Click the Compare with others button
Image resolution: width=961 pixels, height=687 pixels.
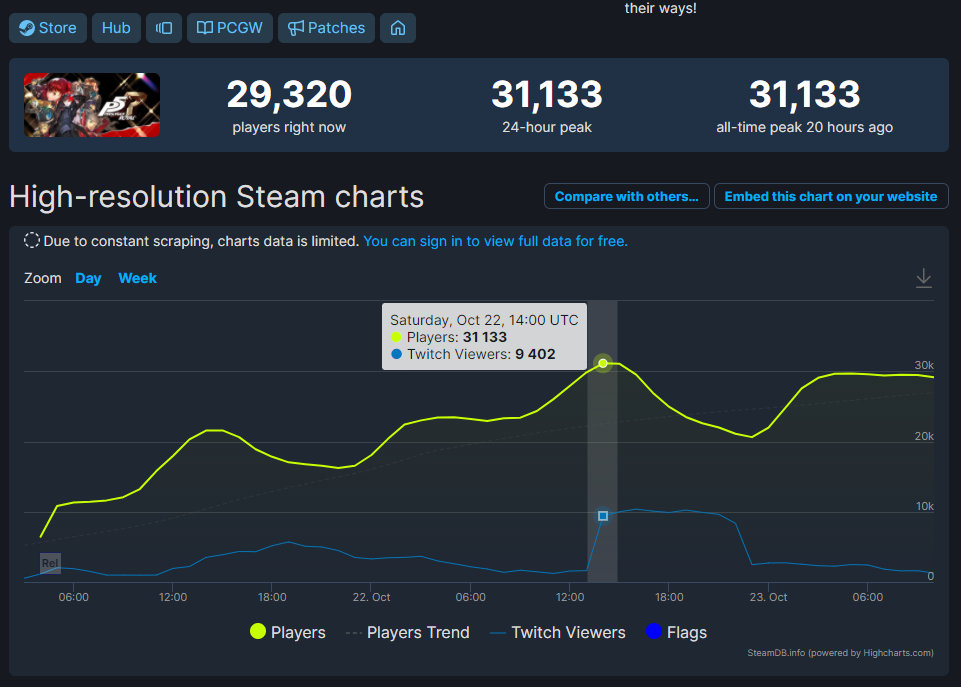tap(626, 196)
